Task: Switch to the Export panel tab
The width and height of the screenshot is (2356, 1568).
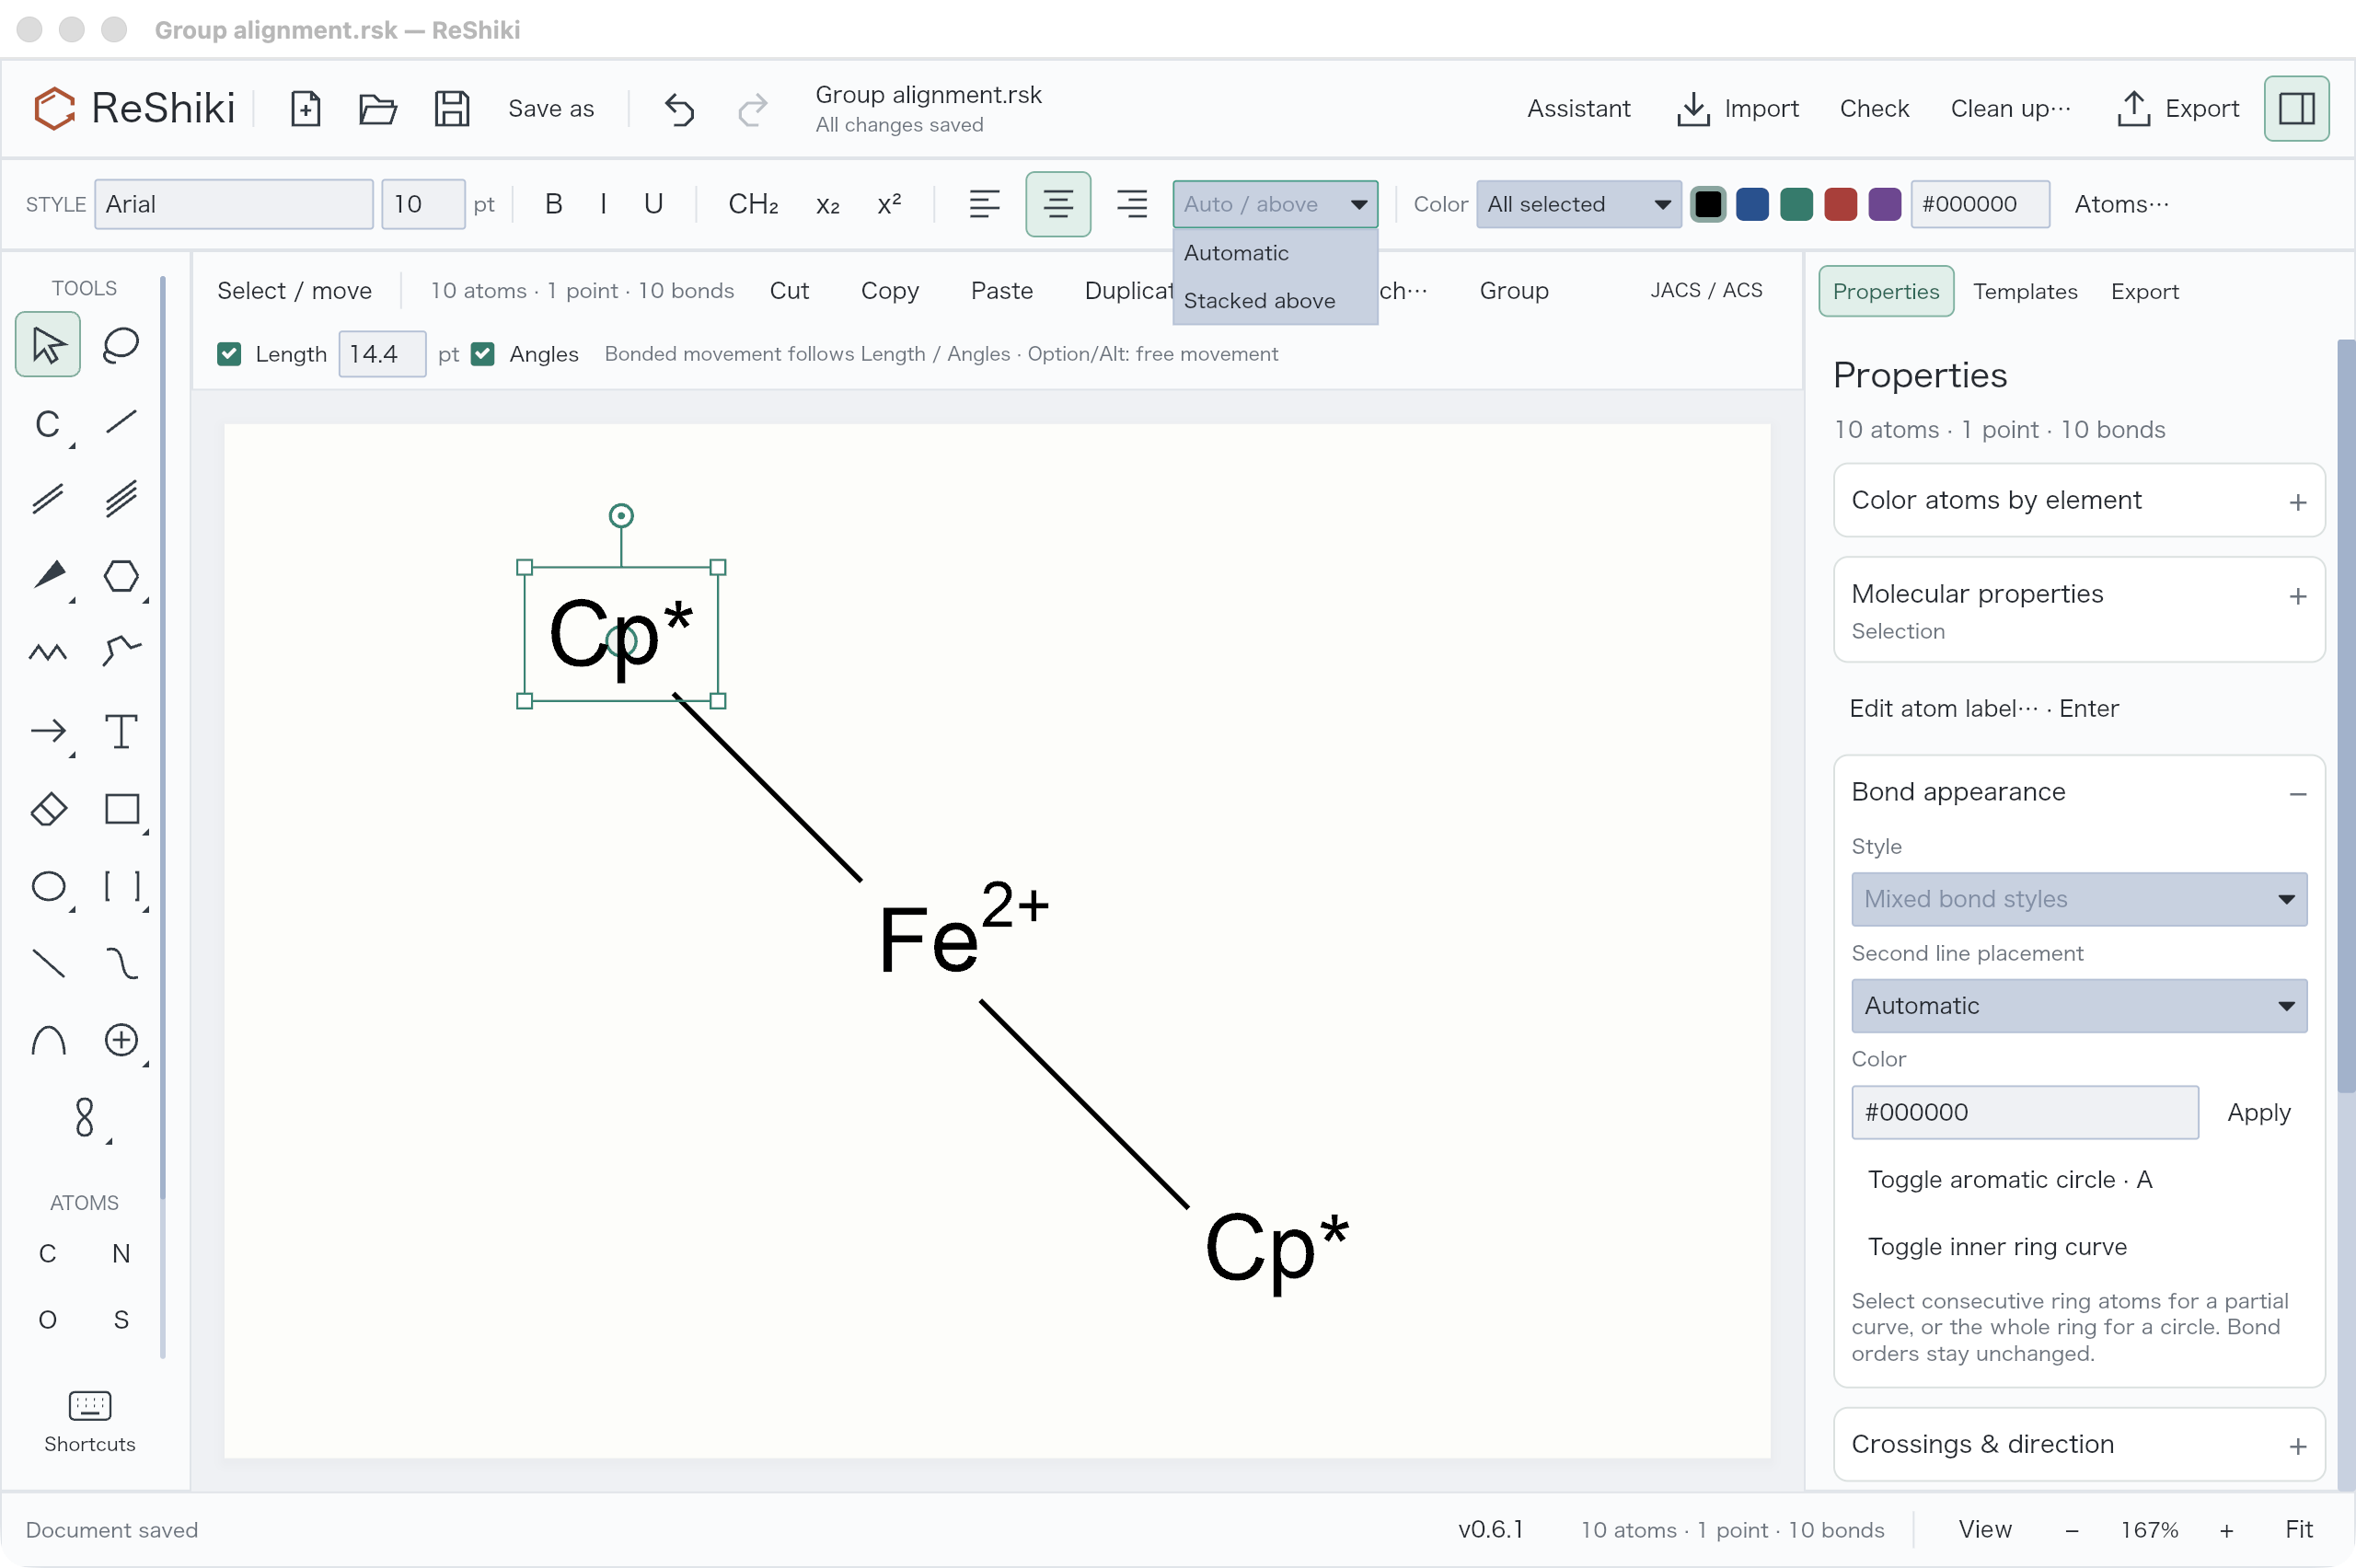Action: pos(2144,291)
